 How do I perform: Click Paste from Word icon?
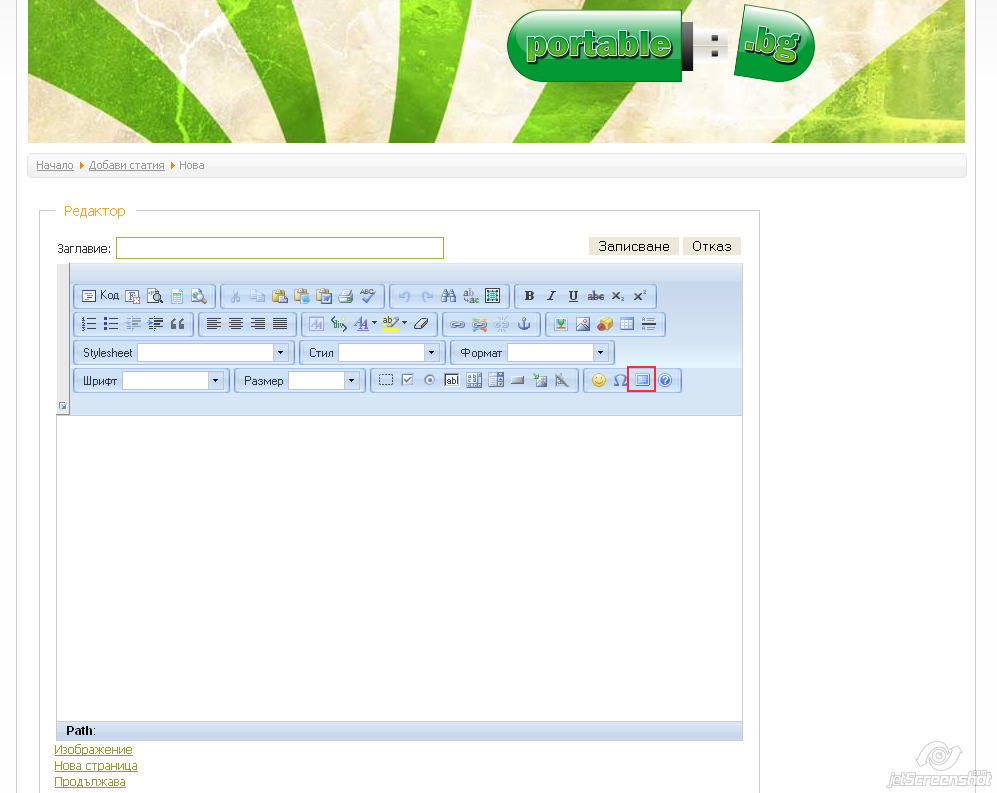click(324, 296)
